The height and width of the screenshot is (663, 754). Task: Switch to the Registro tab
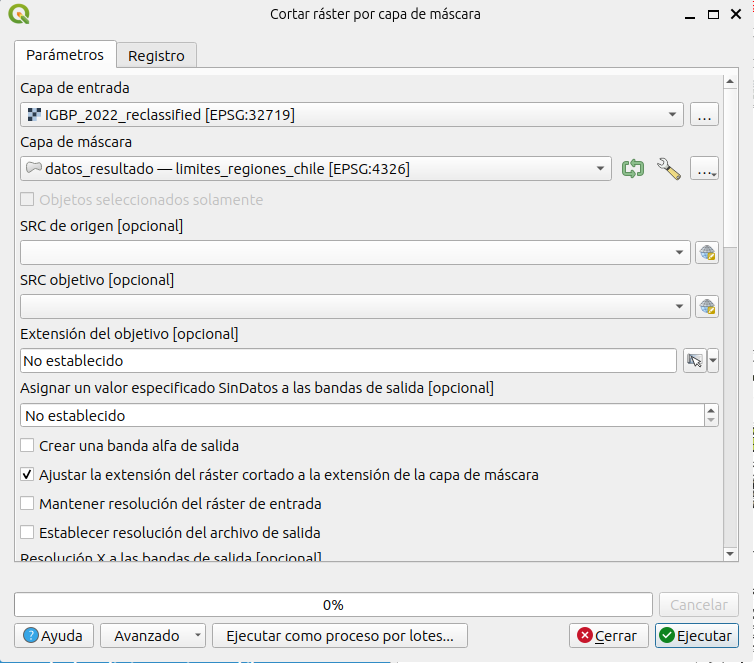click(x=156, y=56)
